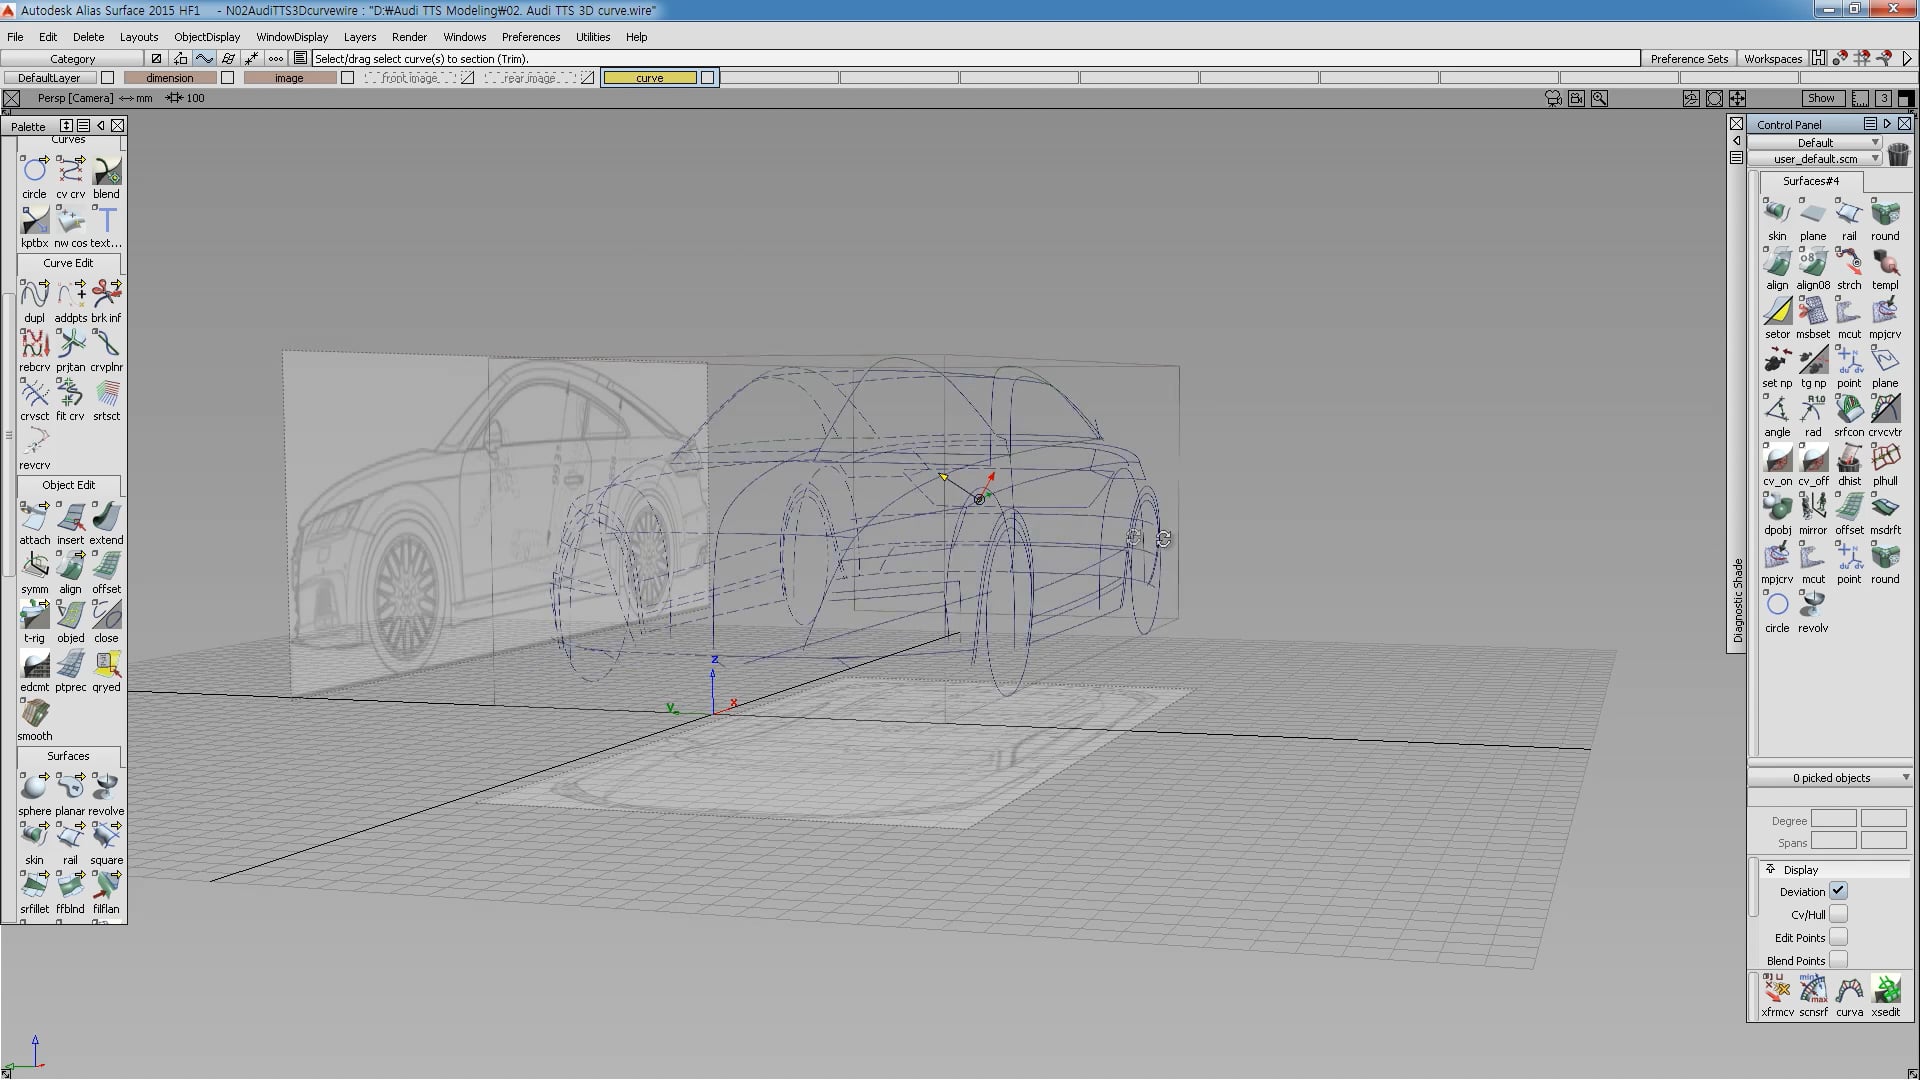Open the ObjectDisplay menu

(x=207, y=37)
